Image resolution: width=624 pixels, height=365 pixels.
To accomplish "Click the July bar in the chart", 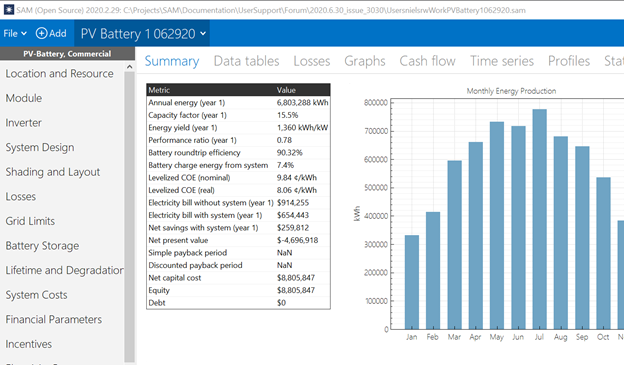I will 539,219.
